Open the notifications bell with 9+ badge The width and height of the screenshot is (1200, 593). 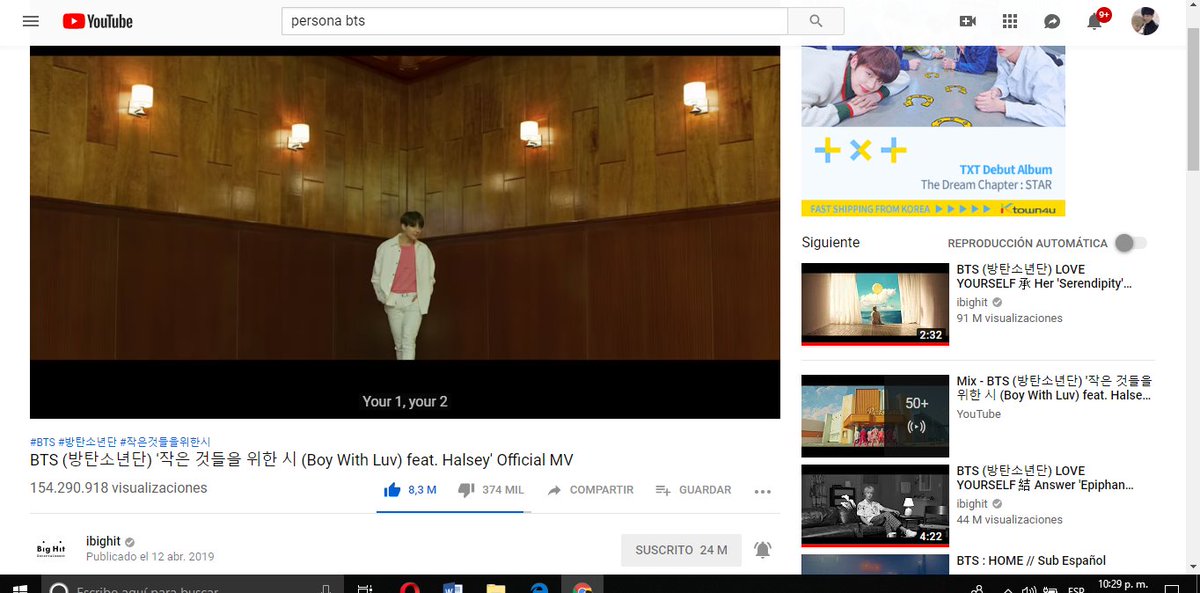click(1096, 20)
